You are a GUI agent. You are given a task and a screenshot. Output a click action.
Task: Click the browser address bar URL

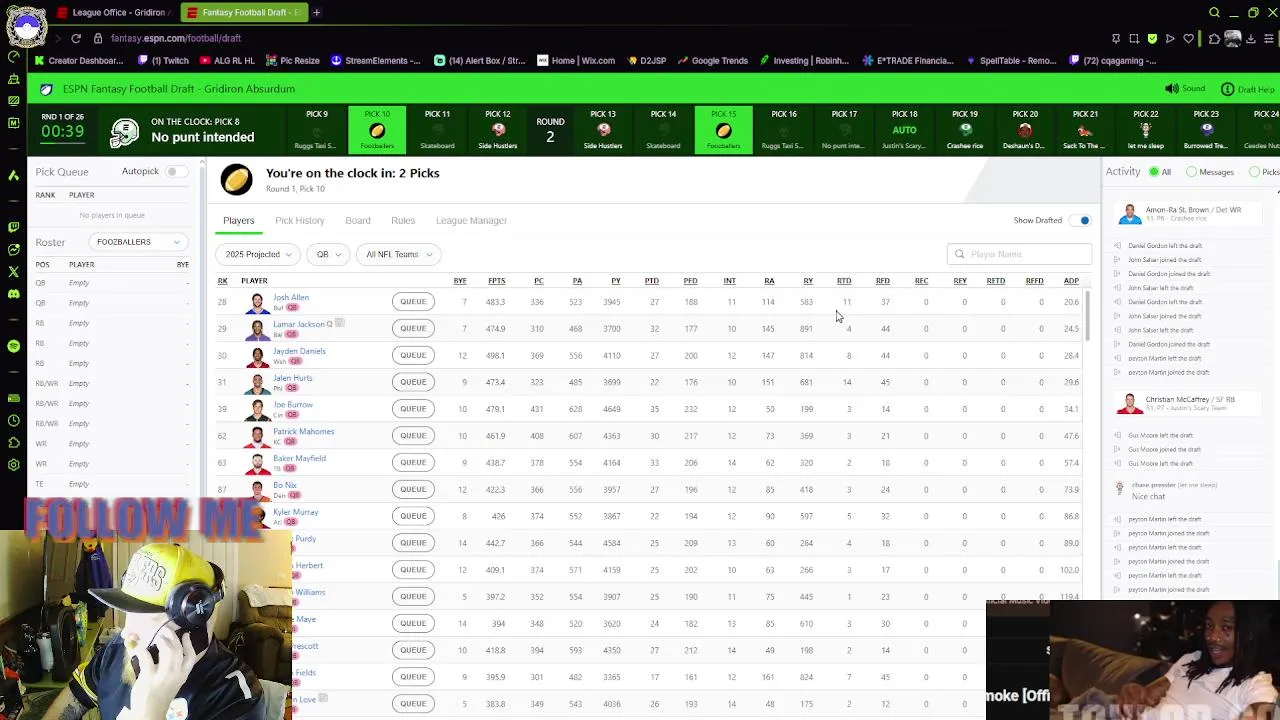tap(176, 38)
